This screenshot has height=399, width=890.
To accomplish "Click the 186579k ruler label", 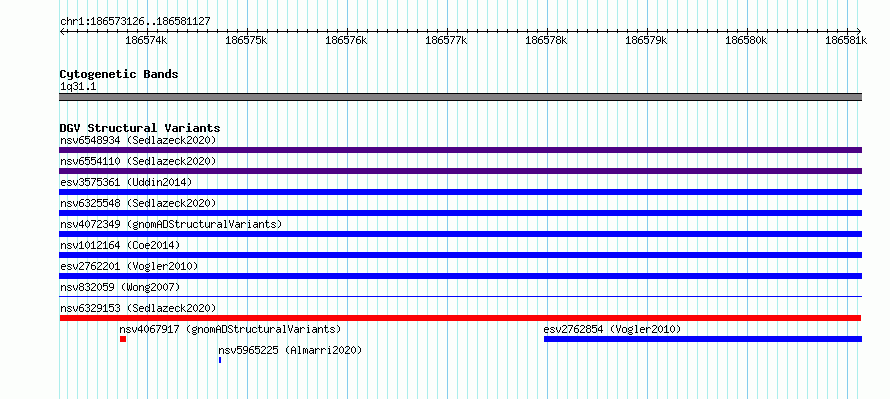I will coord(646,40).
